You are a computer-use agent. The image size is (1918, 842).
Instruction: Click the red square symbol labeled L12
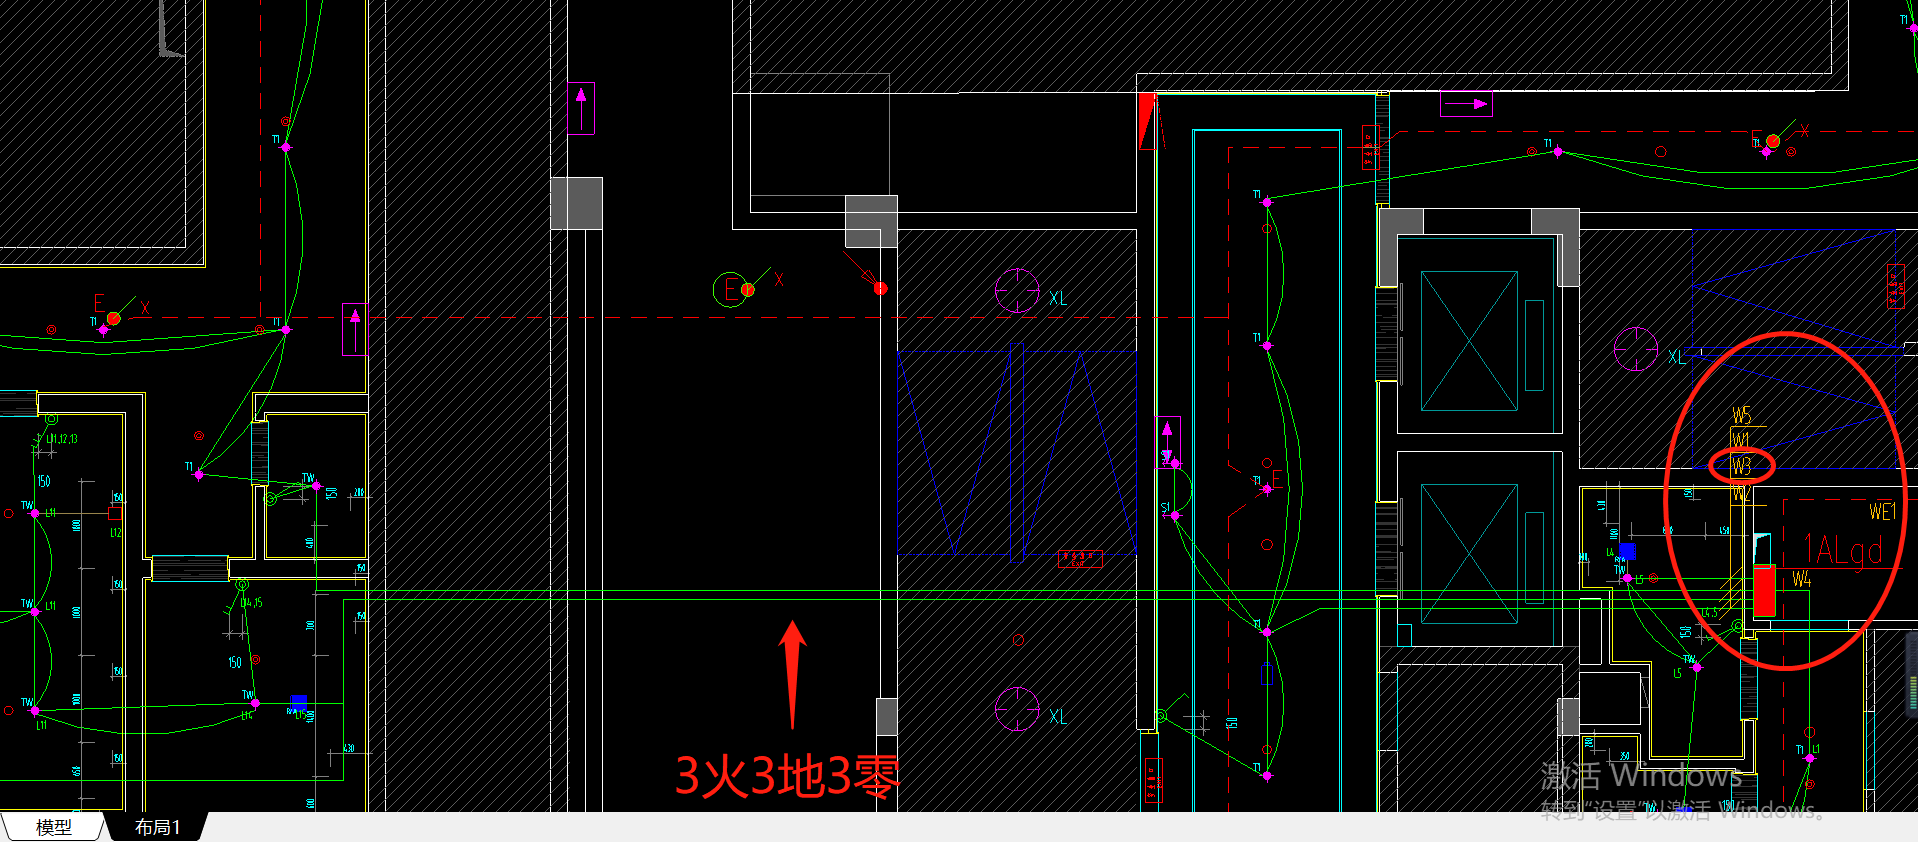click(115, 512)
